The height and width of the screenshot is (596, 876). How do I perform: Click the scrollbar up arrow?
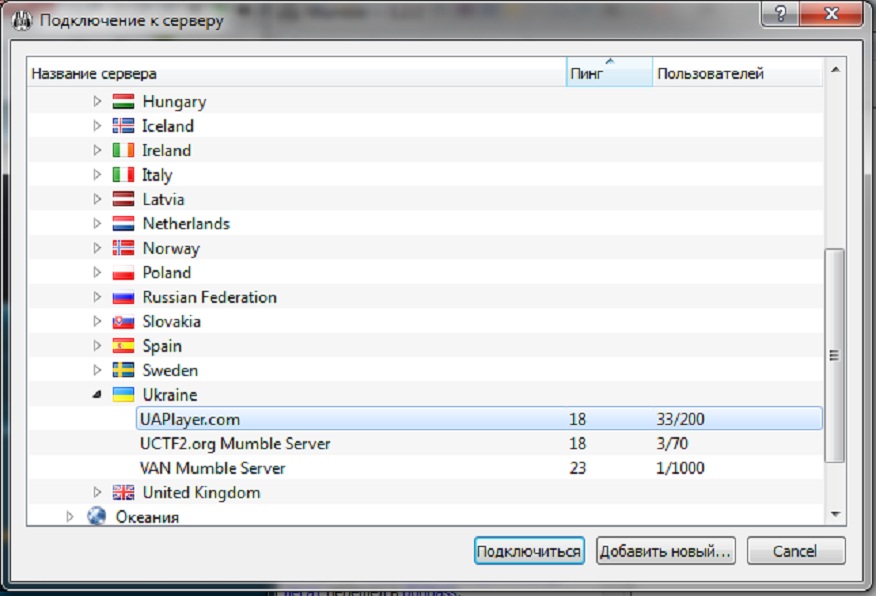(835, 70)
